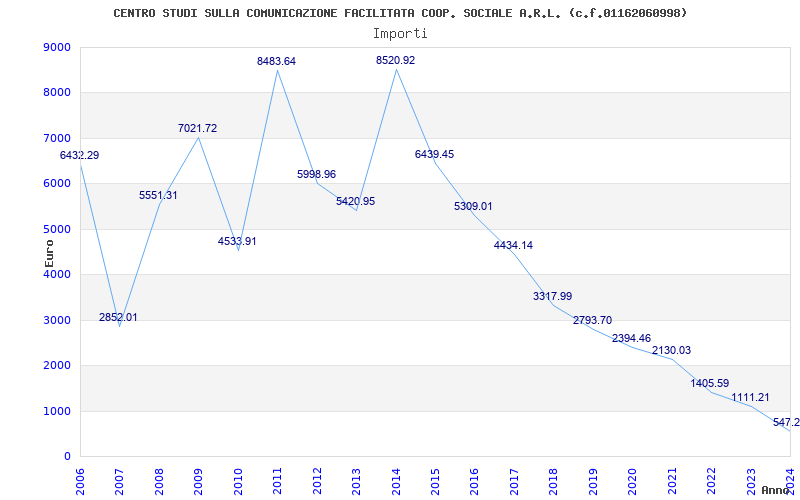Click the CENTRO STUDI chart heading text
800x500 pixels.
[x=400, y=13]
